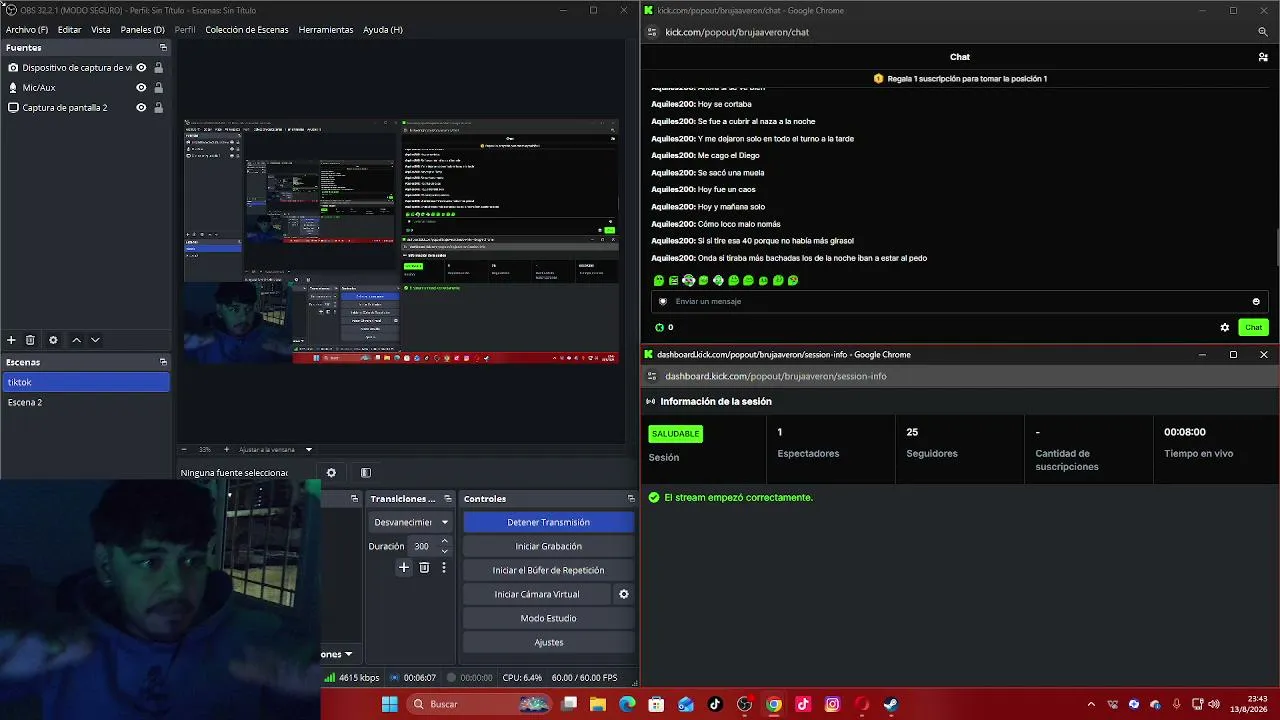The height and width of the screenshot is (720, 1280).
Task: Open Steam from the taskbar
Action: (890, 704)
